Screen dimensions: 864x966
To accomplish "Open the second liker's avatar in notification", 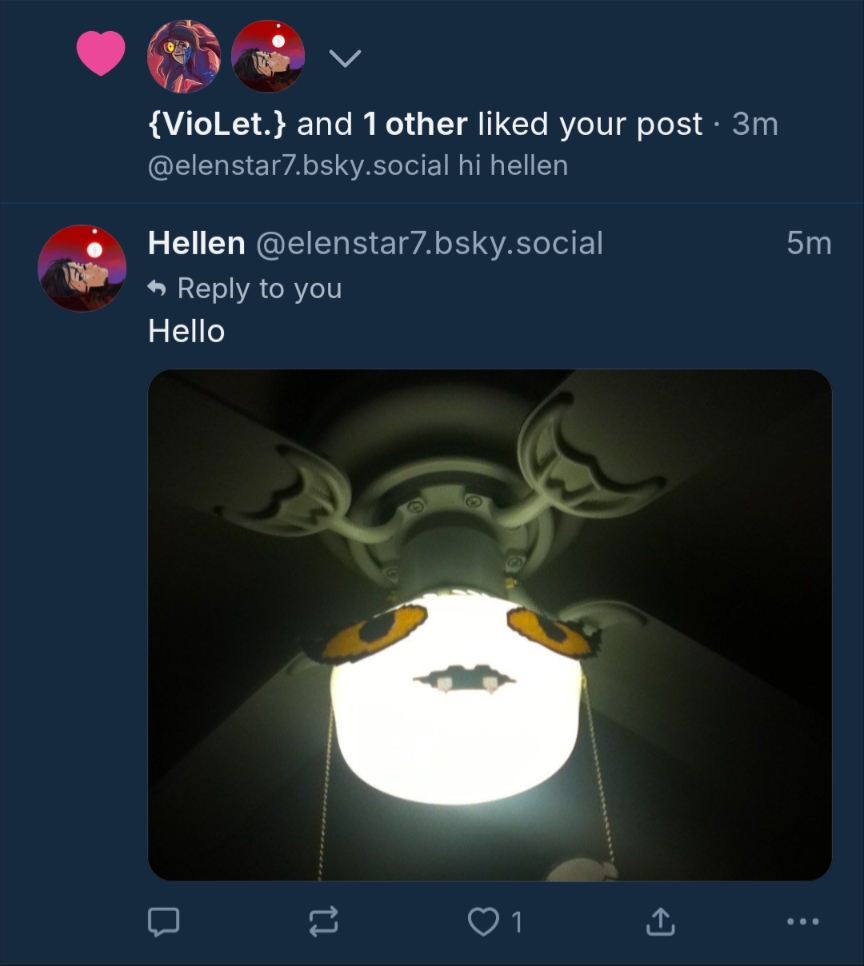I will coord(268,56).
